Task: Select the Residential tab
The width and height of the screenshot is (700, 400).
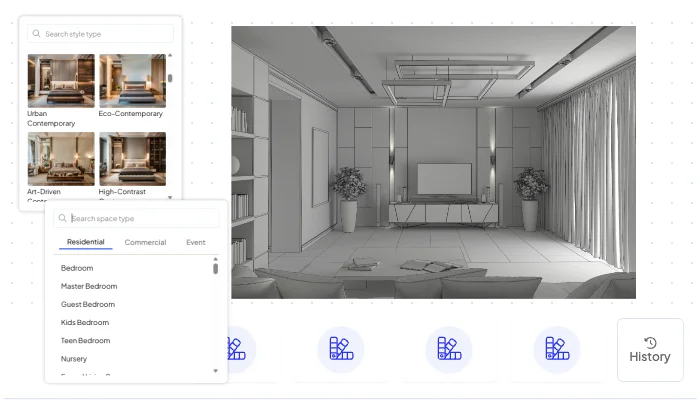Action: click(85, 242)
